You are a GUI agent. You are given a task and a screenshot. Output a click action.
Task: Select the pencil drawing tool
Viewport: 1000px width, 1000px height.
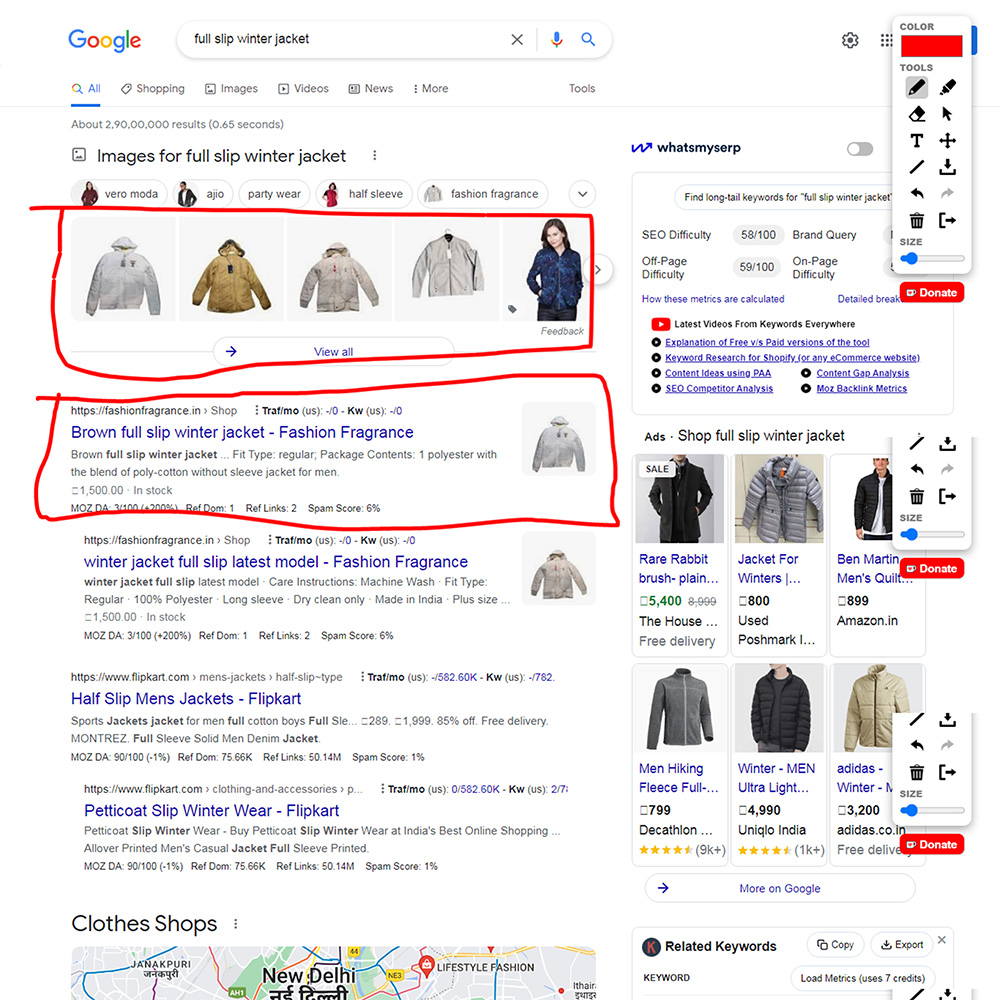(916, 87)
